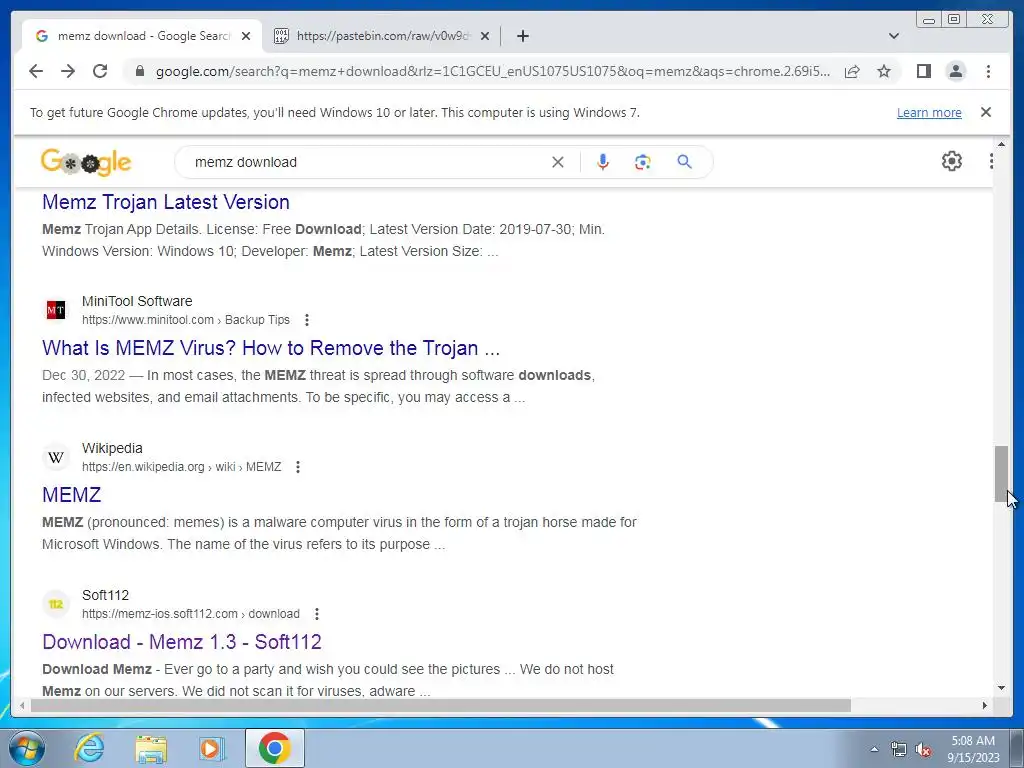Launch Internet Explorer from taskbar
The image size is (1024, 768).
[89, 748]
